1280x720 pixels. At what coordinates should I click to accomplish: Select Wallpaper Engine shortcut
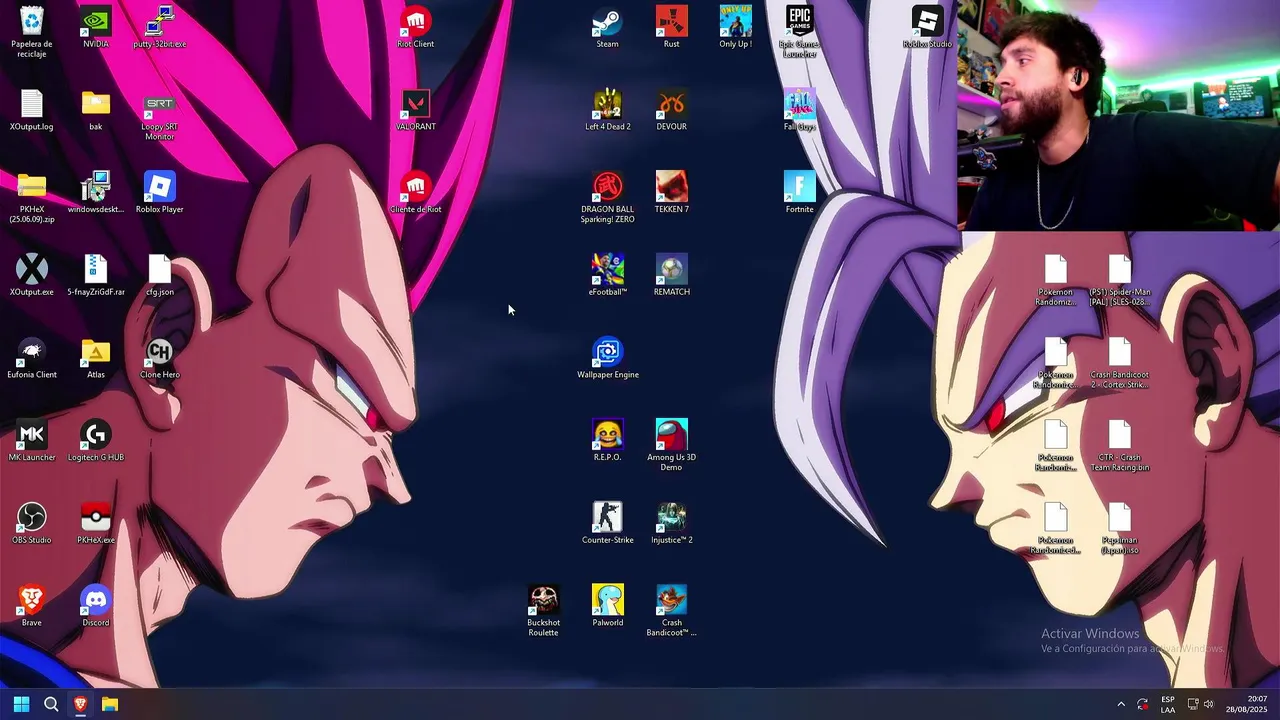click(608, 358)
